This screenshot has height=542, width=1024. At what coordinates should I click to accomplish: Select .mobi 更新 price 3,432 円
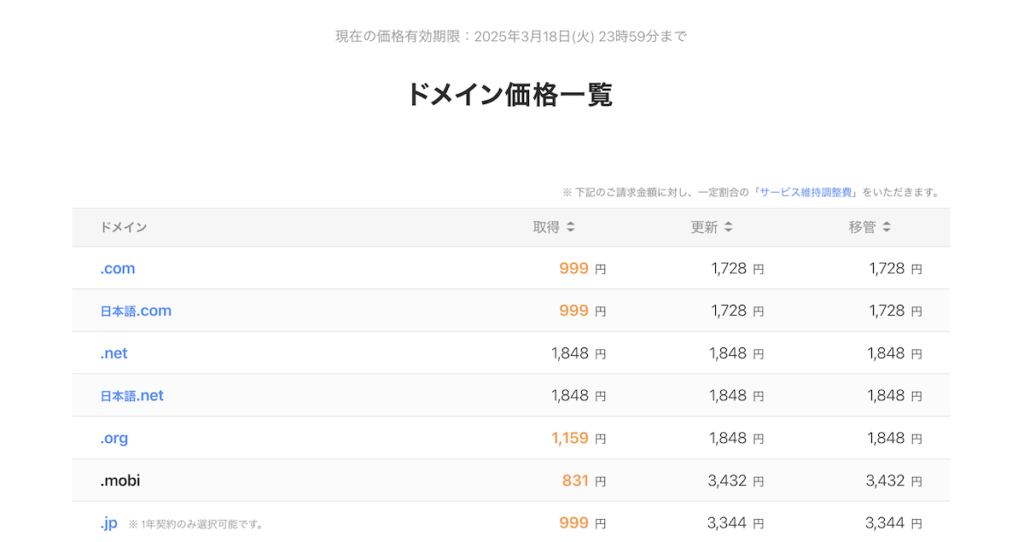pyautogui.click(x=736, y=481)
